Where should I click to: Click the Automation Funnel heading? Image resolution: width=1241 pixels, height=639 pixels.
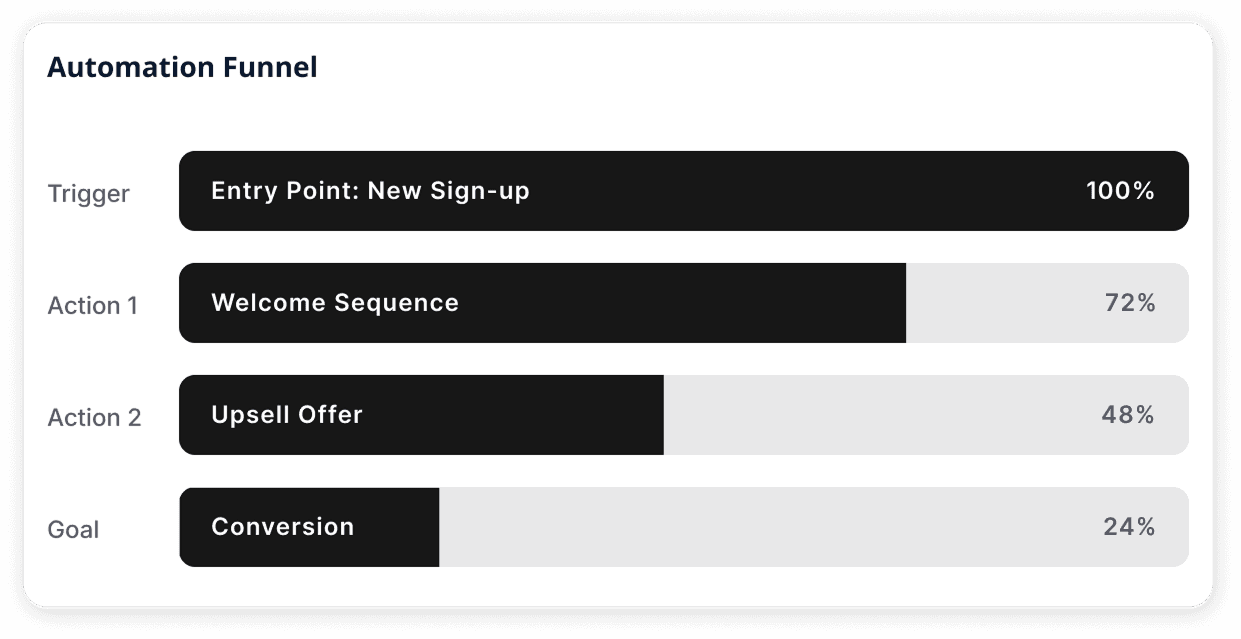click(x=182, y=67)
